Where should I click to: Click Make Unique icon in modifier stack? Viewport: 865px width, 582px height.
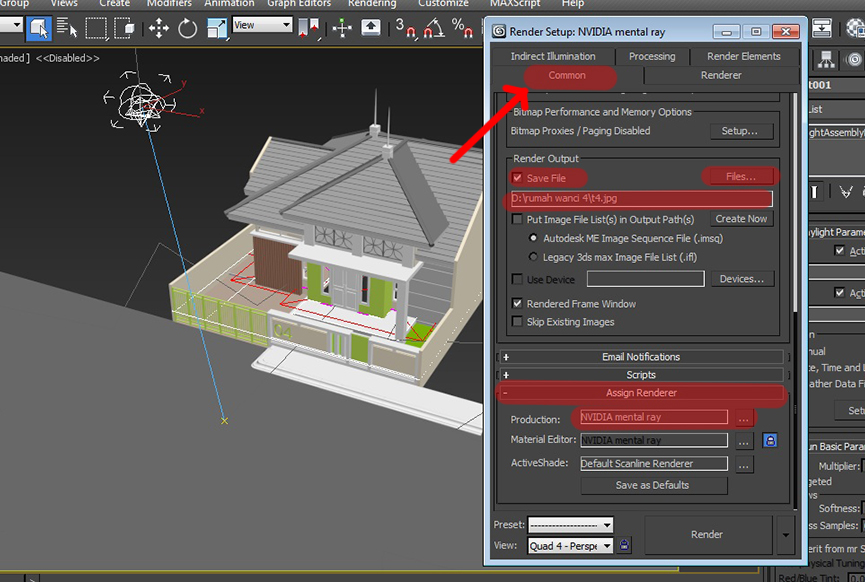(x=846, y=191)
